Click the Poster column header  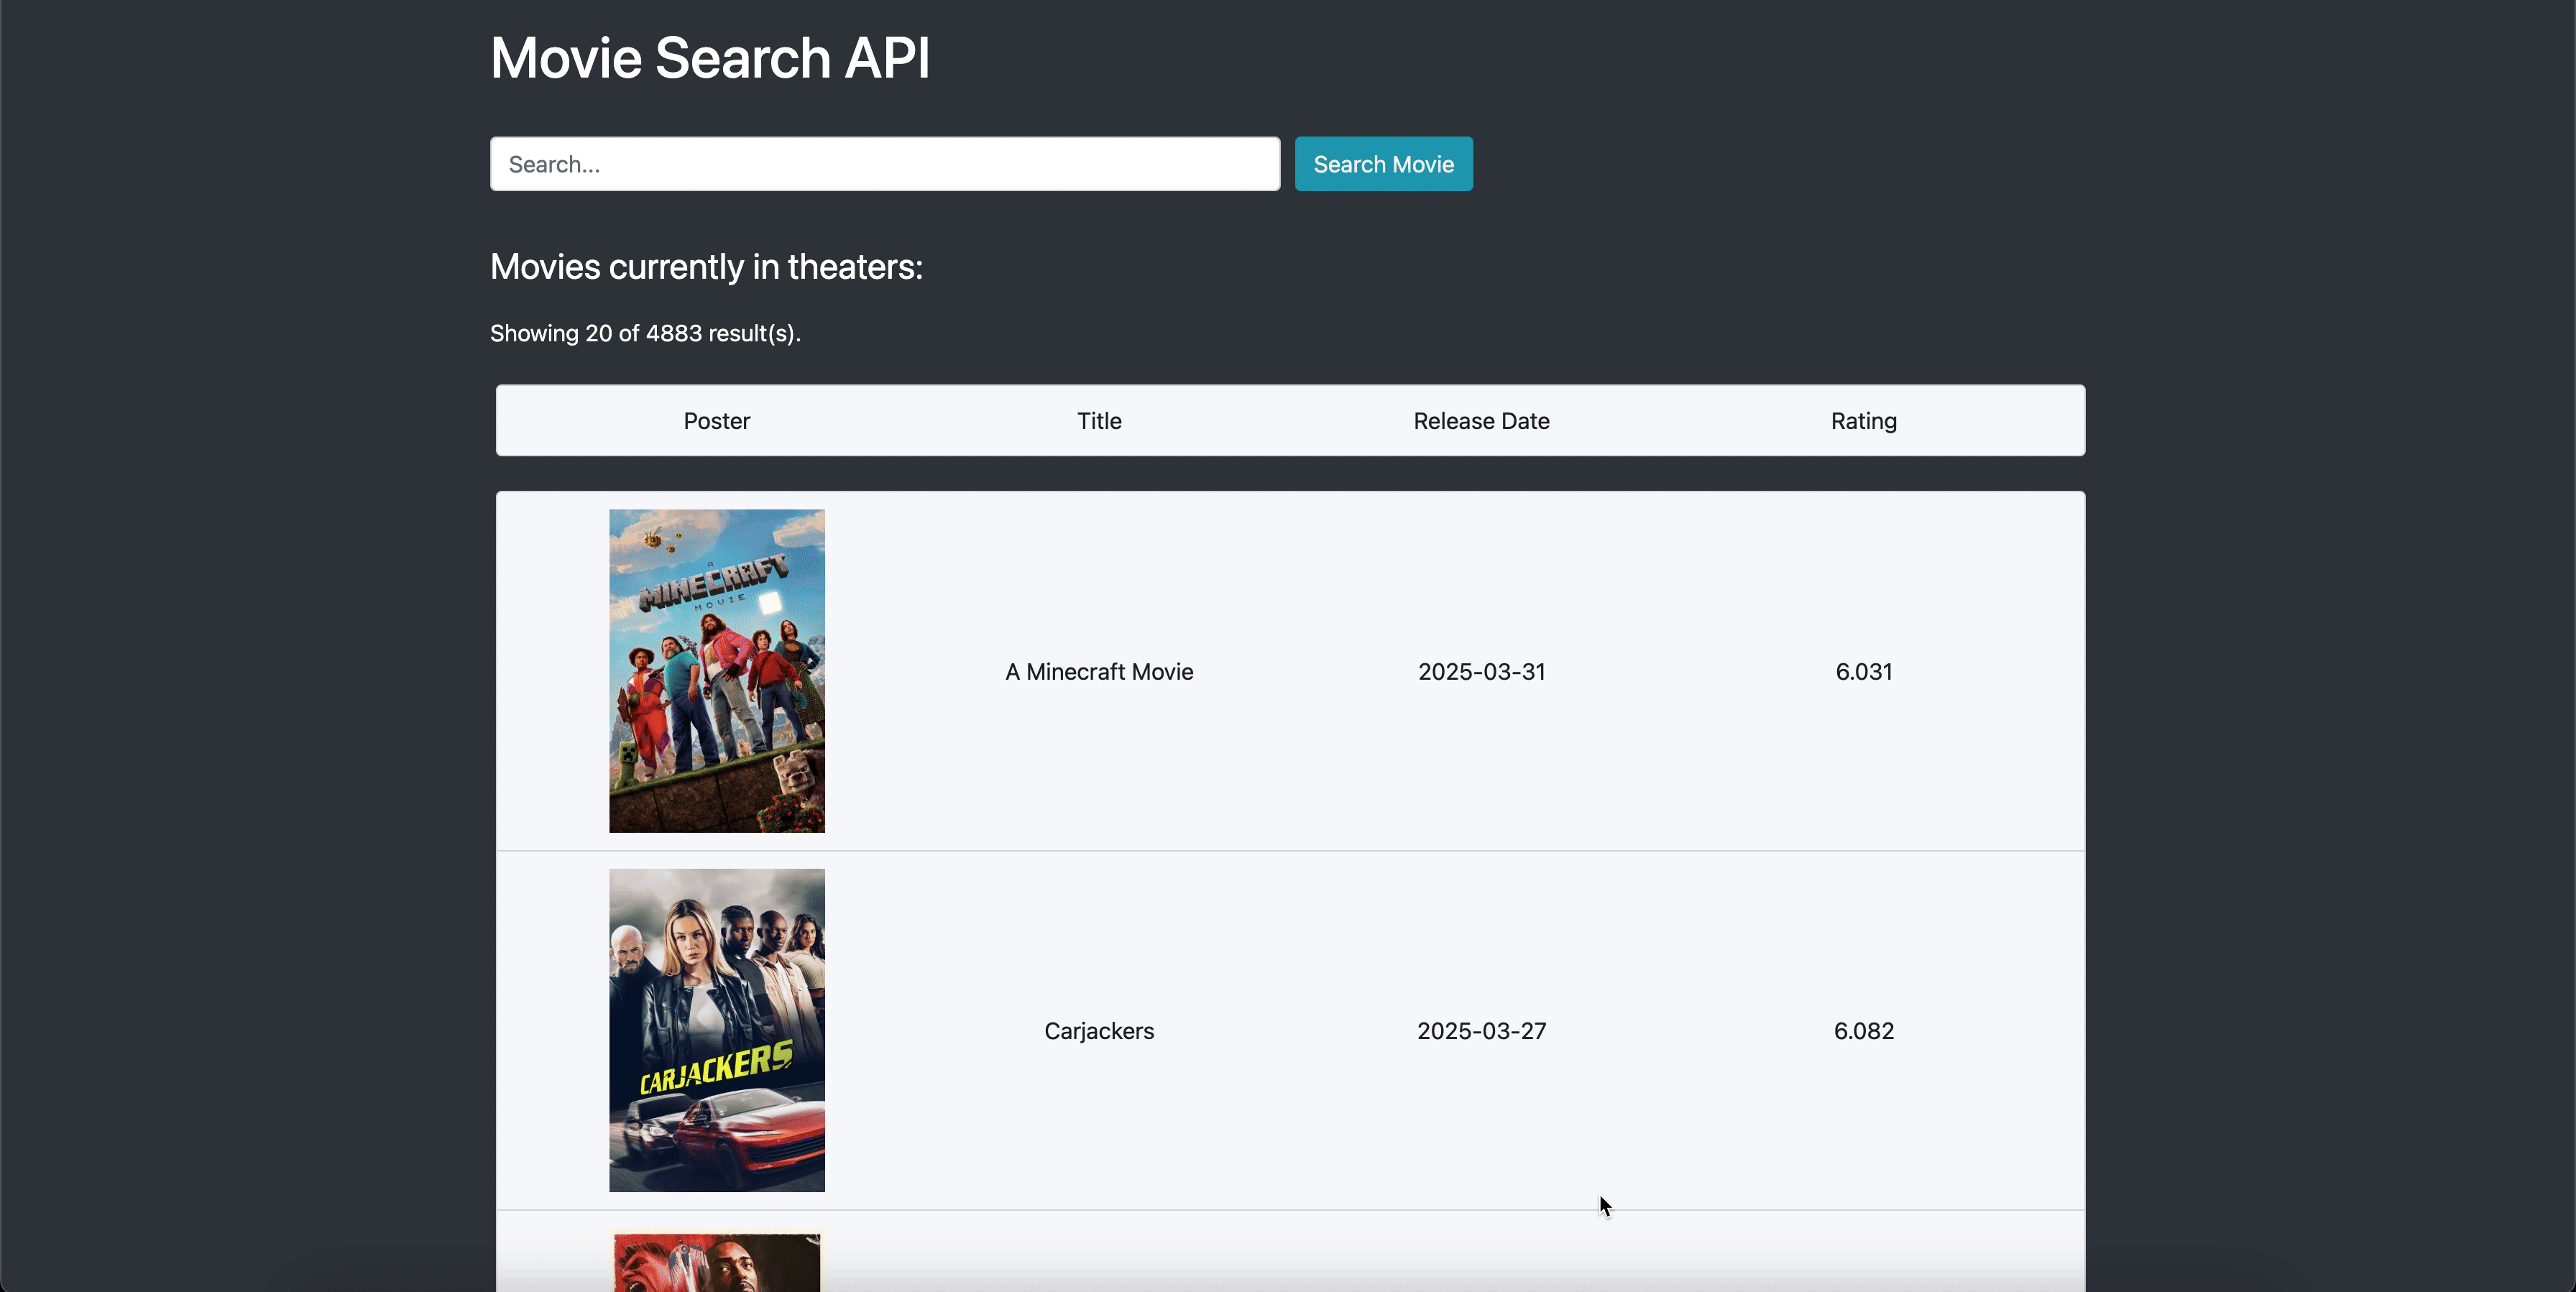point(716,421)
